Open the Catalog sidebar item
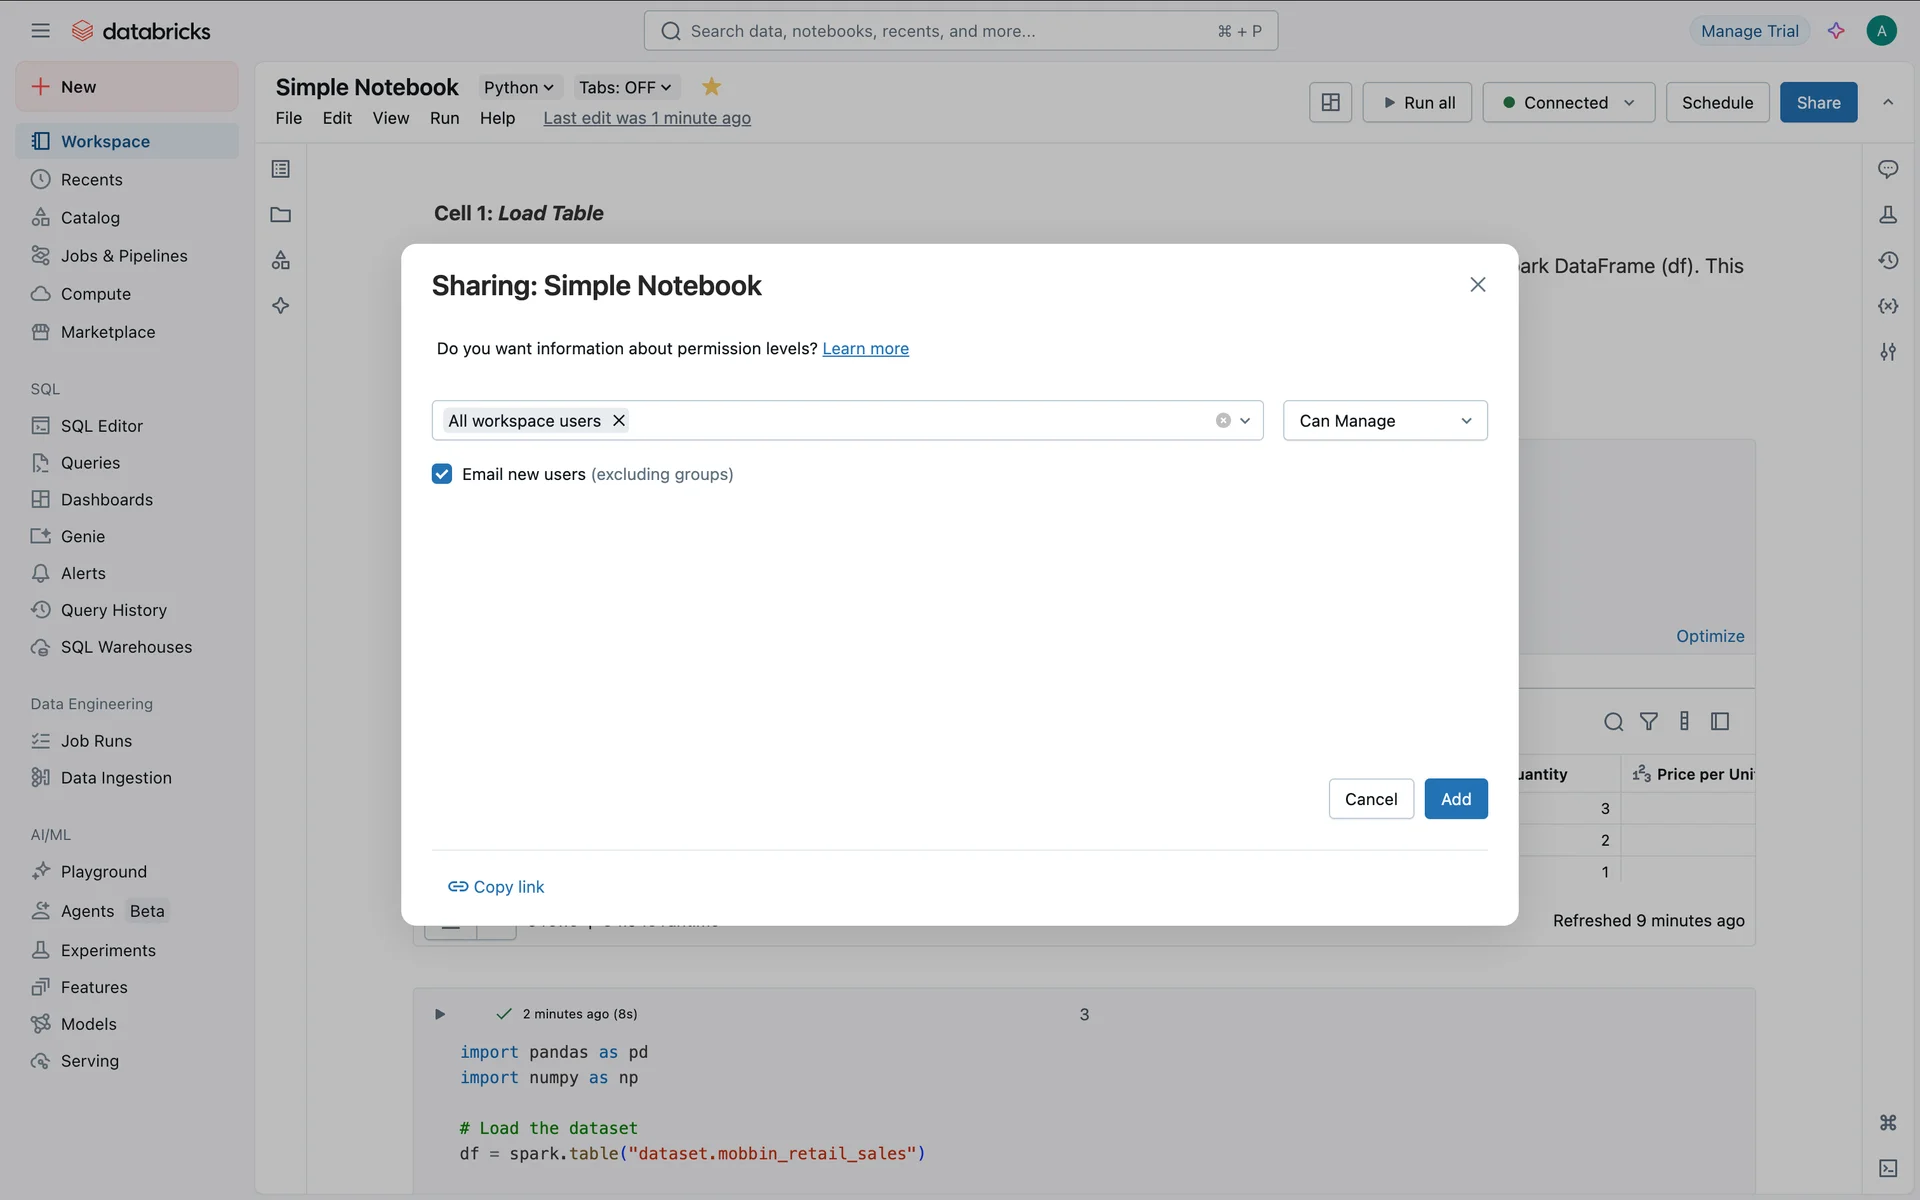 pos(90,218)
